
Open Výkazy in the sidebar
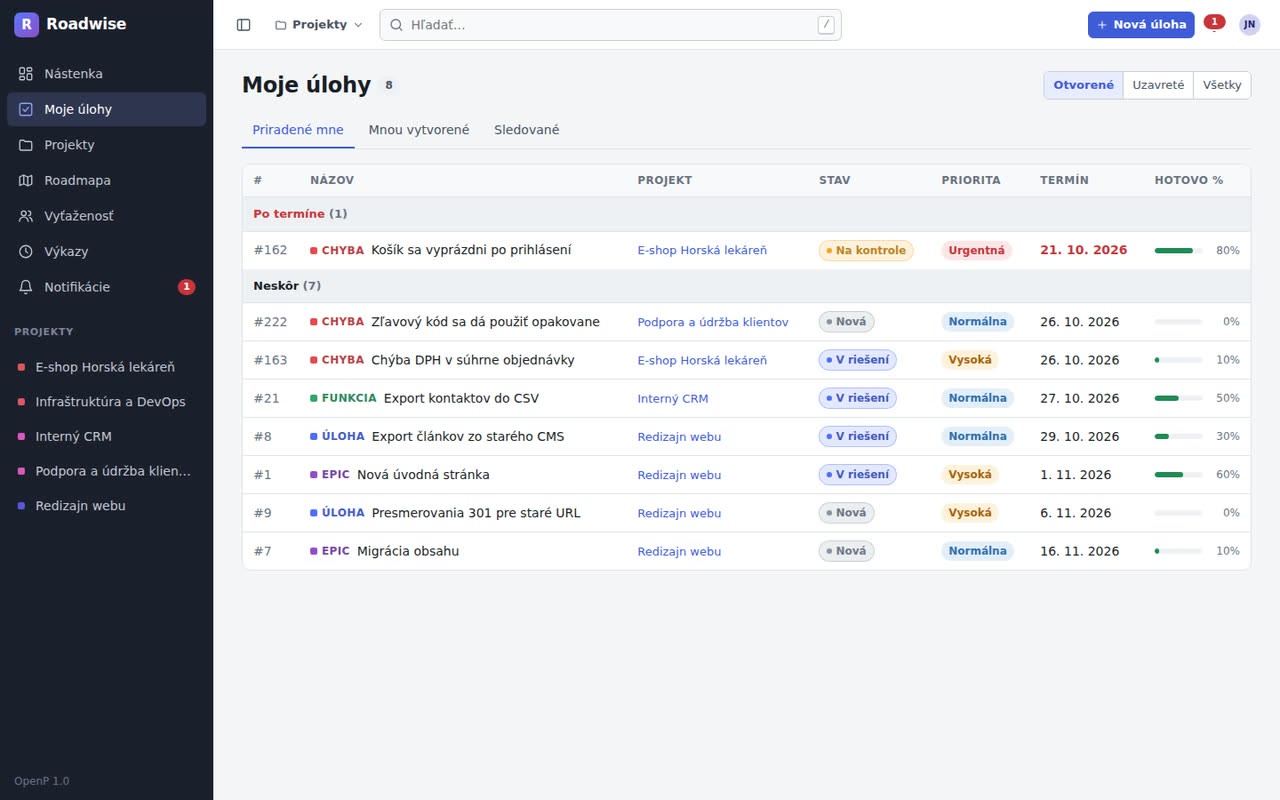[x=107, y=251]
